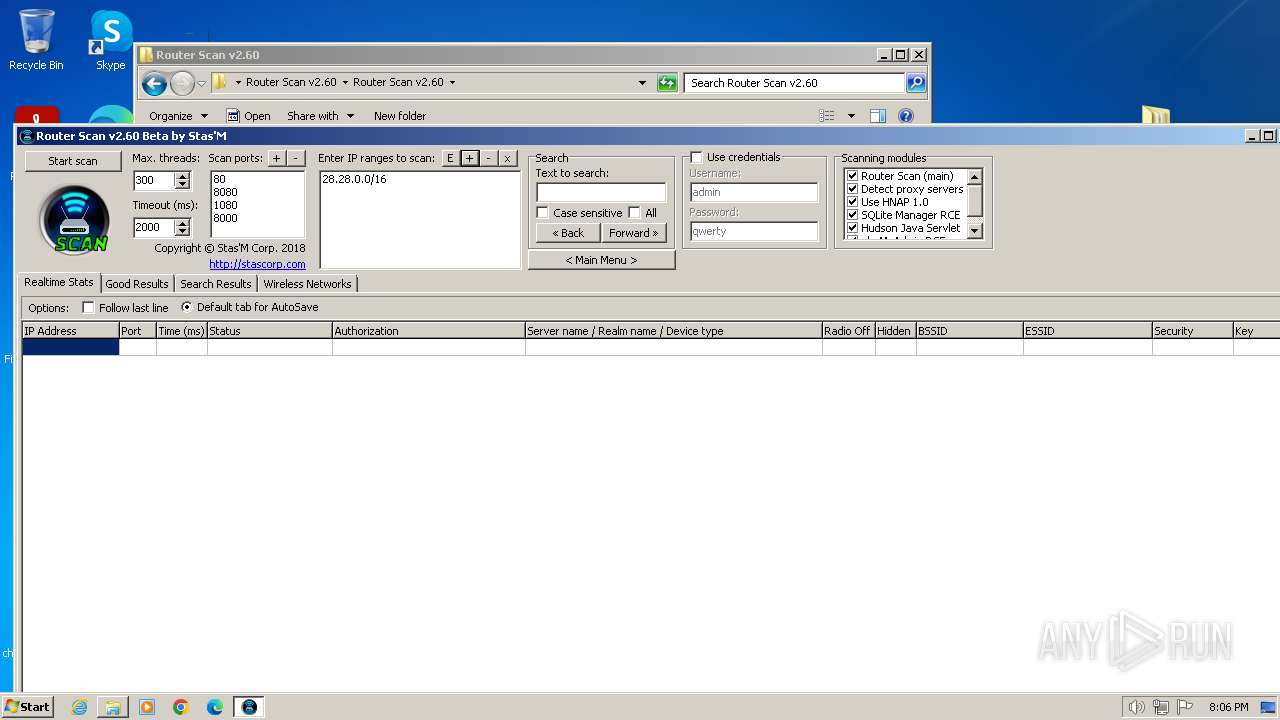The width and height of the screenshot is (1280, 720).
Task: Launch Internet Explorer from taskbar
Action: tap(79, 707)
